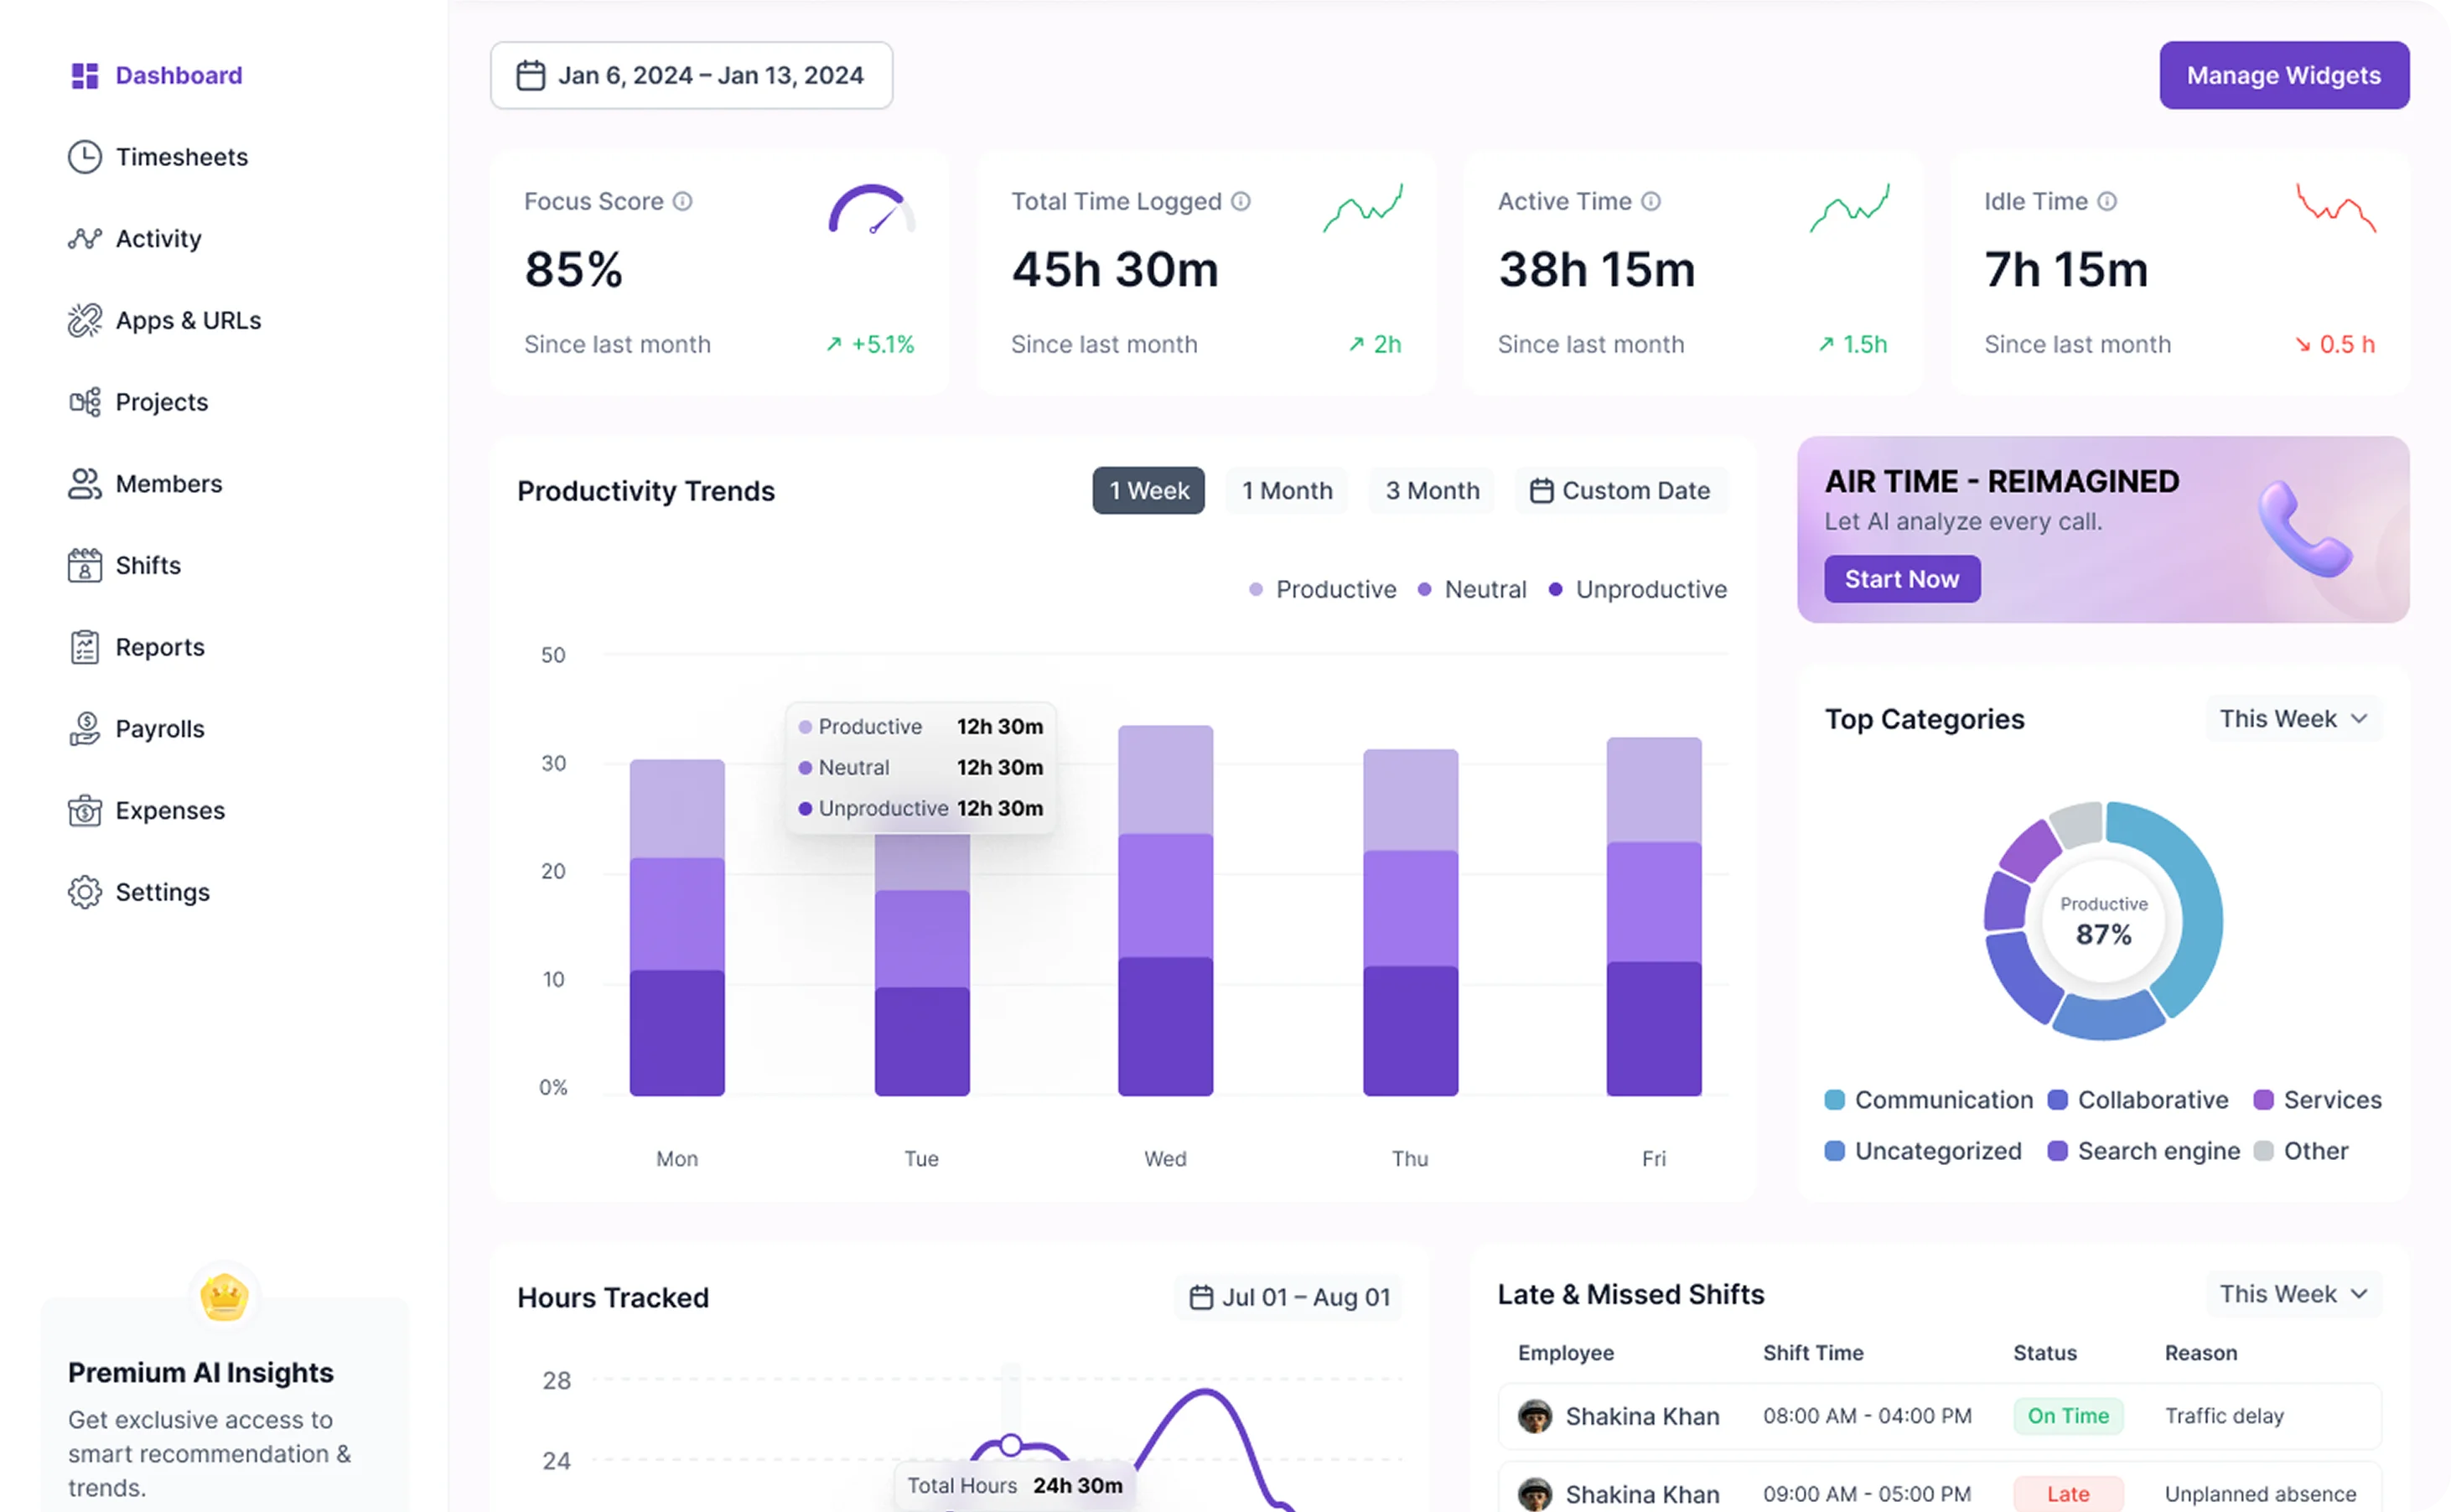Click the Focus Score gauge icon
The image size is (2451, 1512).
coord(872,209)
